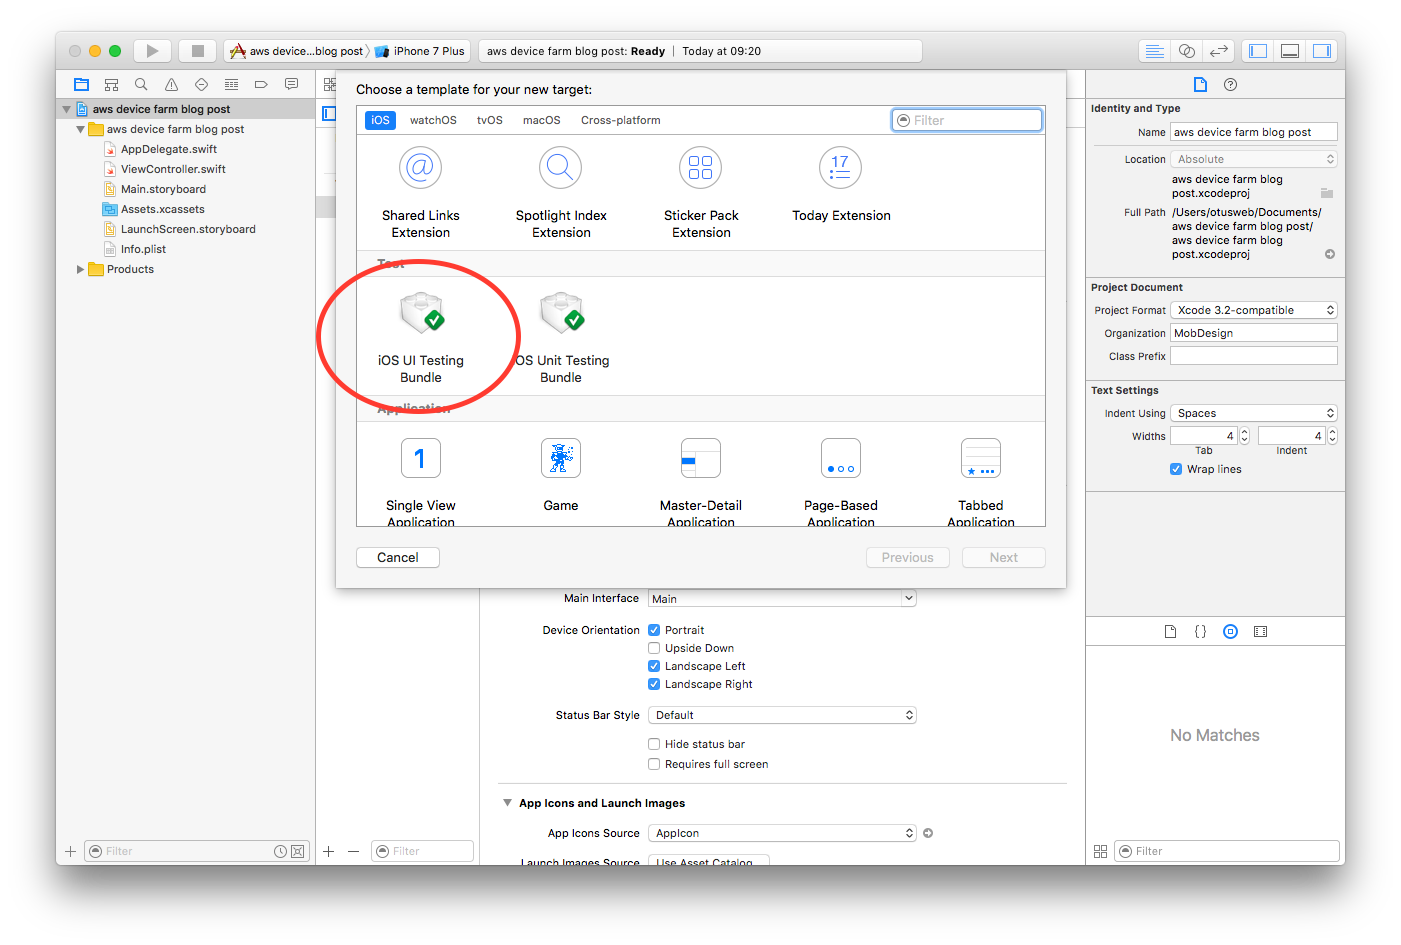This screenshot has width=1401, height=945.
Task: Collapse aws device farm blog post group
Action: point(81,129)
